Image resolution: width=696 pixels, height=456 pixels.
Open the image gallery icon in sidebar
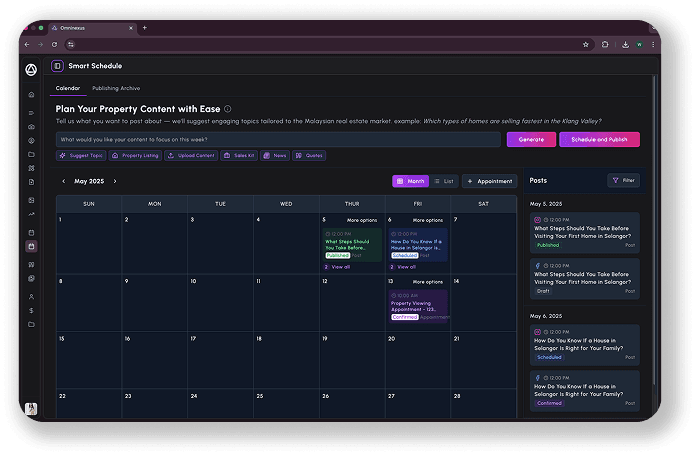tap(31, 200)
